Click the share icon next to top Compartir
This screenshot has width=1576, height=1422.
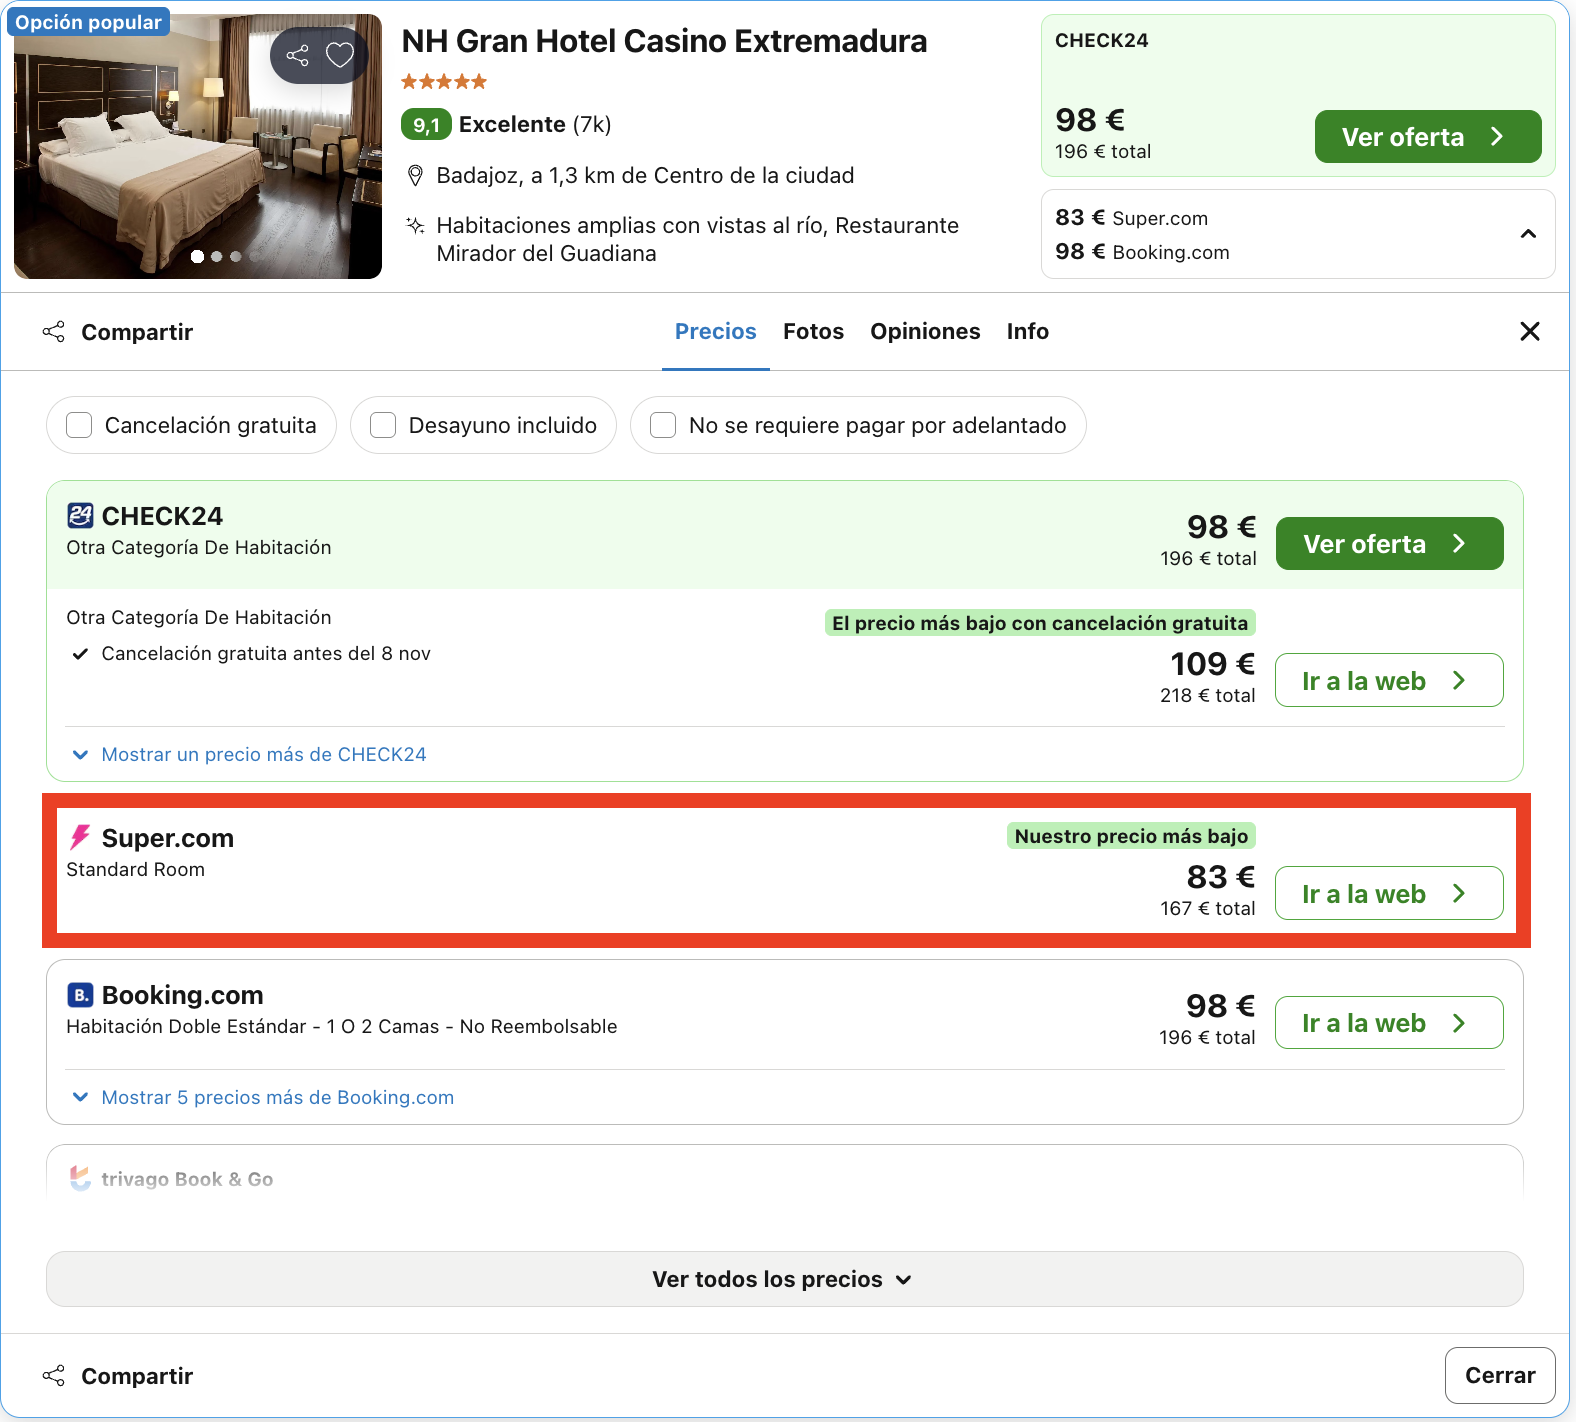54,332
